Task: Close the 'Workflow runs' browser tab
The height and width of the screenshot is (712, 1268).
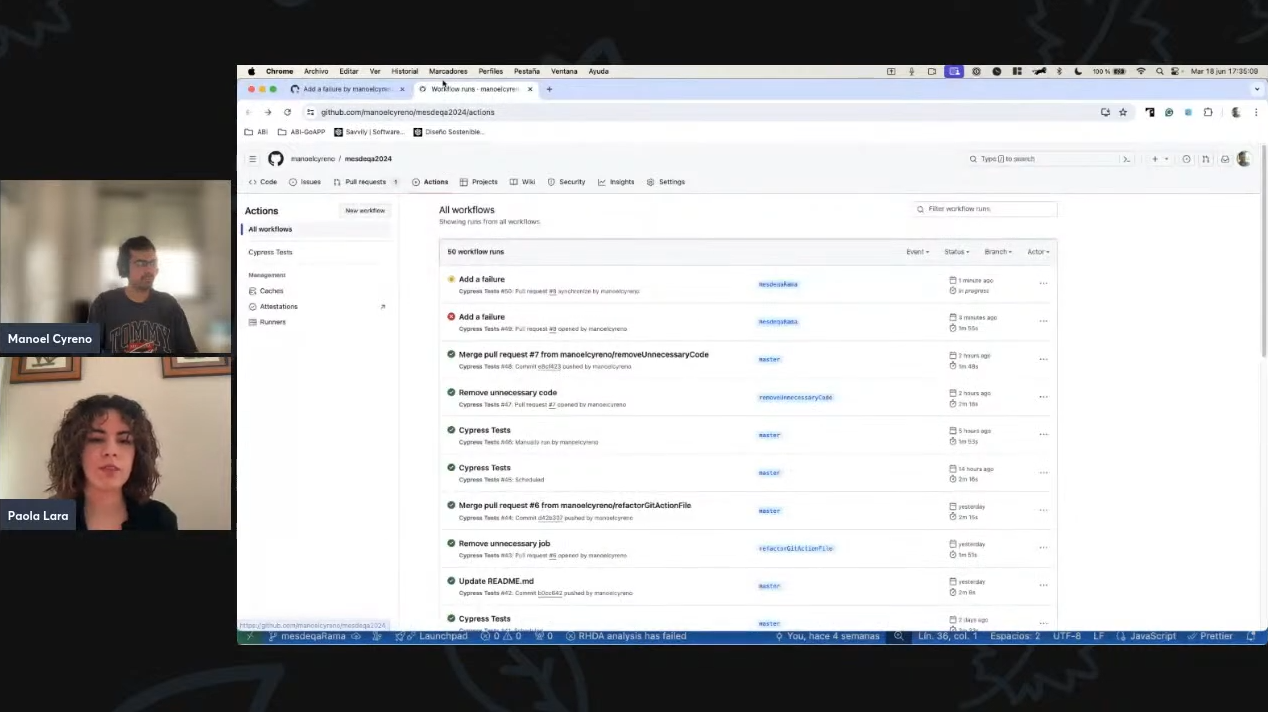Action: click(530, 89)
